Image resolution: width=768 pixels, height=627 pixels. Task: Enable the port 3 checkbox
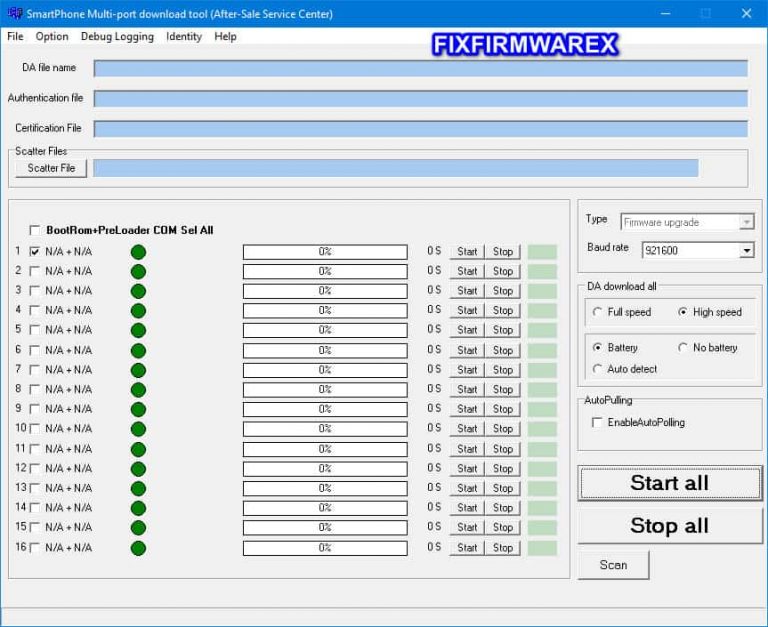coord(35,290)
